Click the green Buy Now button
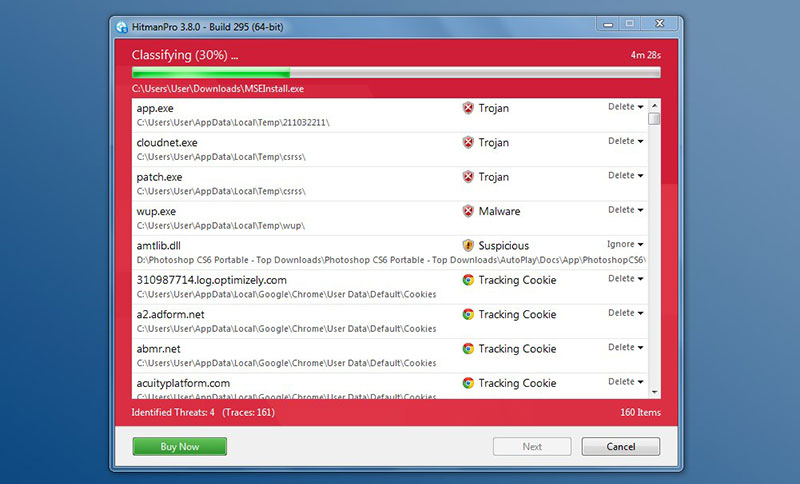Image resolution: width=800 pixels, height=484 pixels. [180, 446]
